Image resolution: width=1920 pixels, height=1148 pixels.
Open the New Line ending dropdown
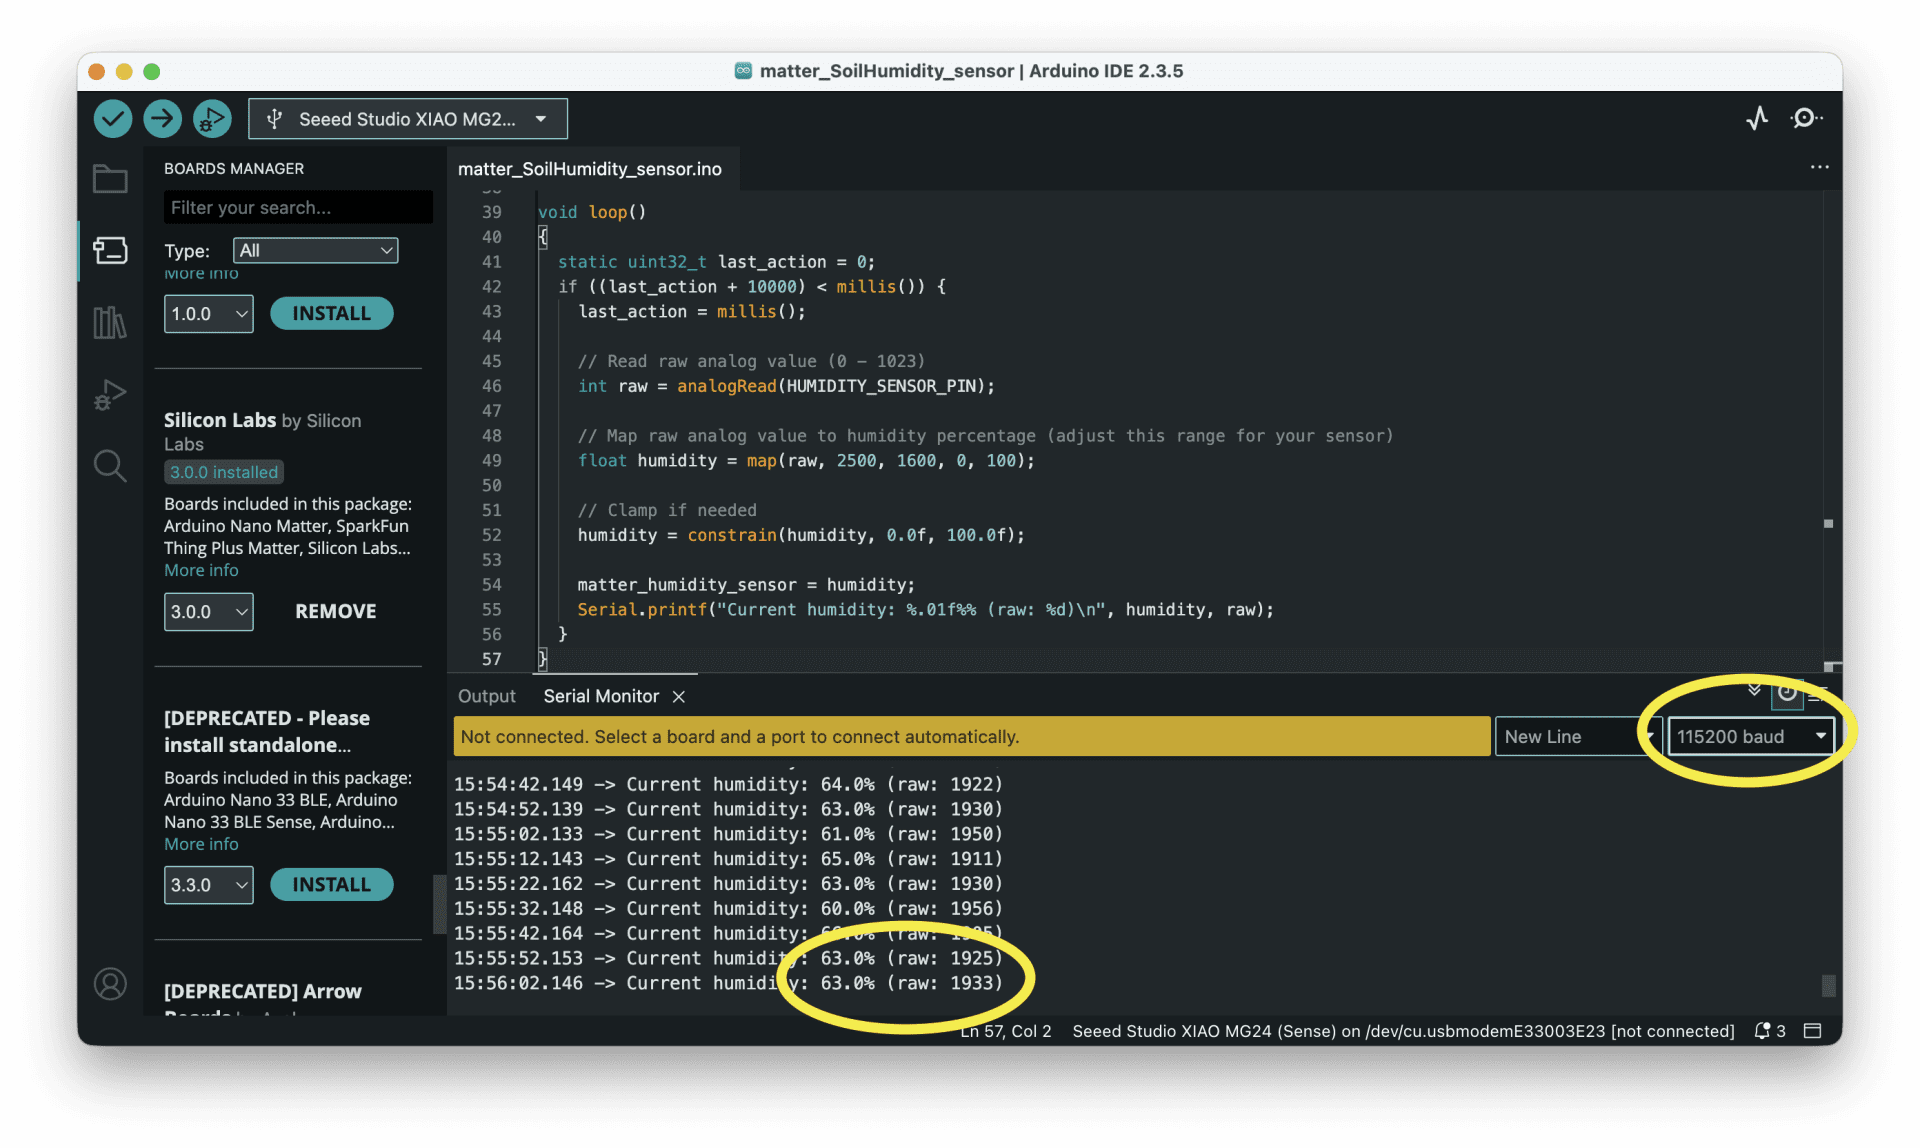click(x=1575, y=737)
